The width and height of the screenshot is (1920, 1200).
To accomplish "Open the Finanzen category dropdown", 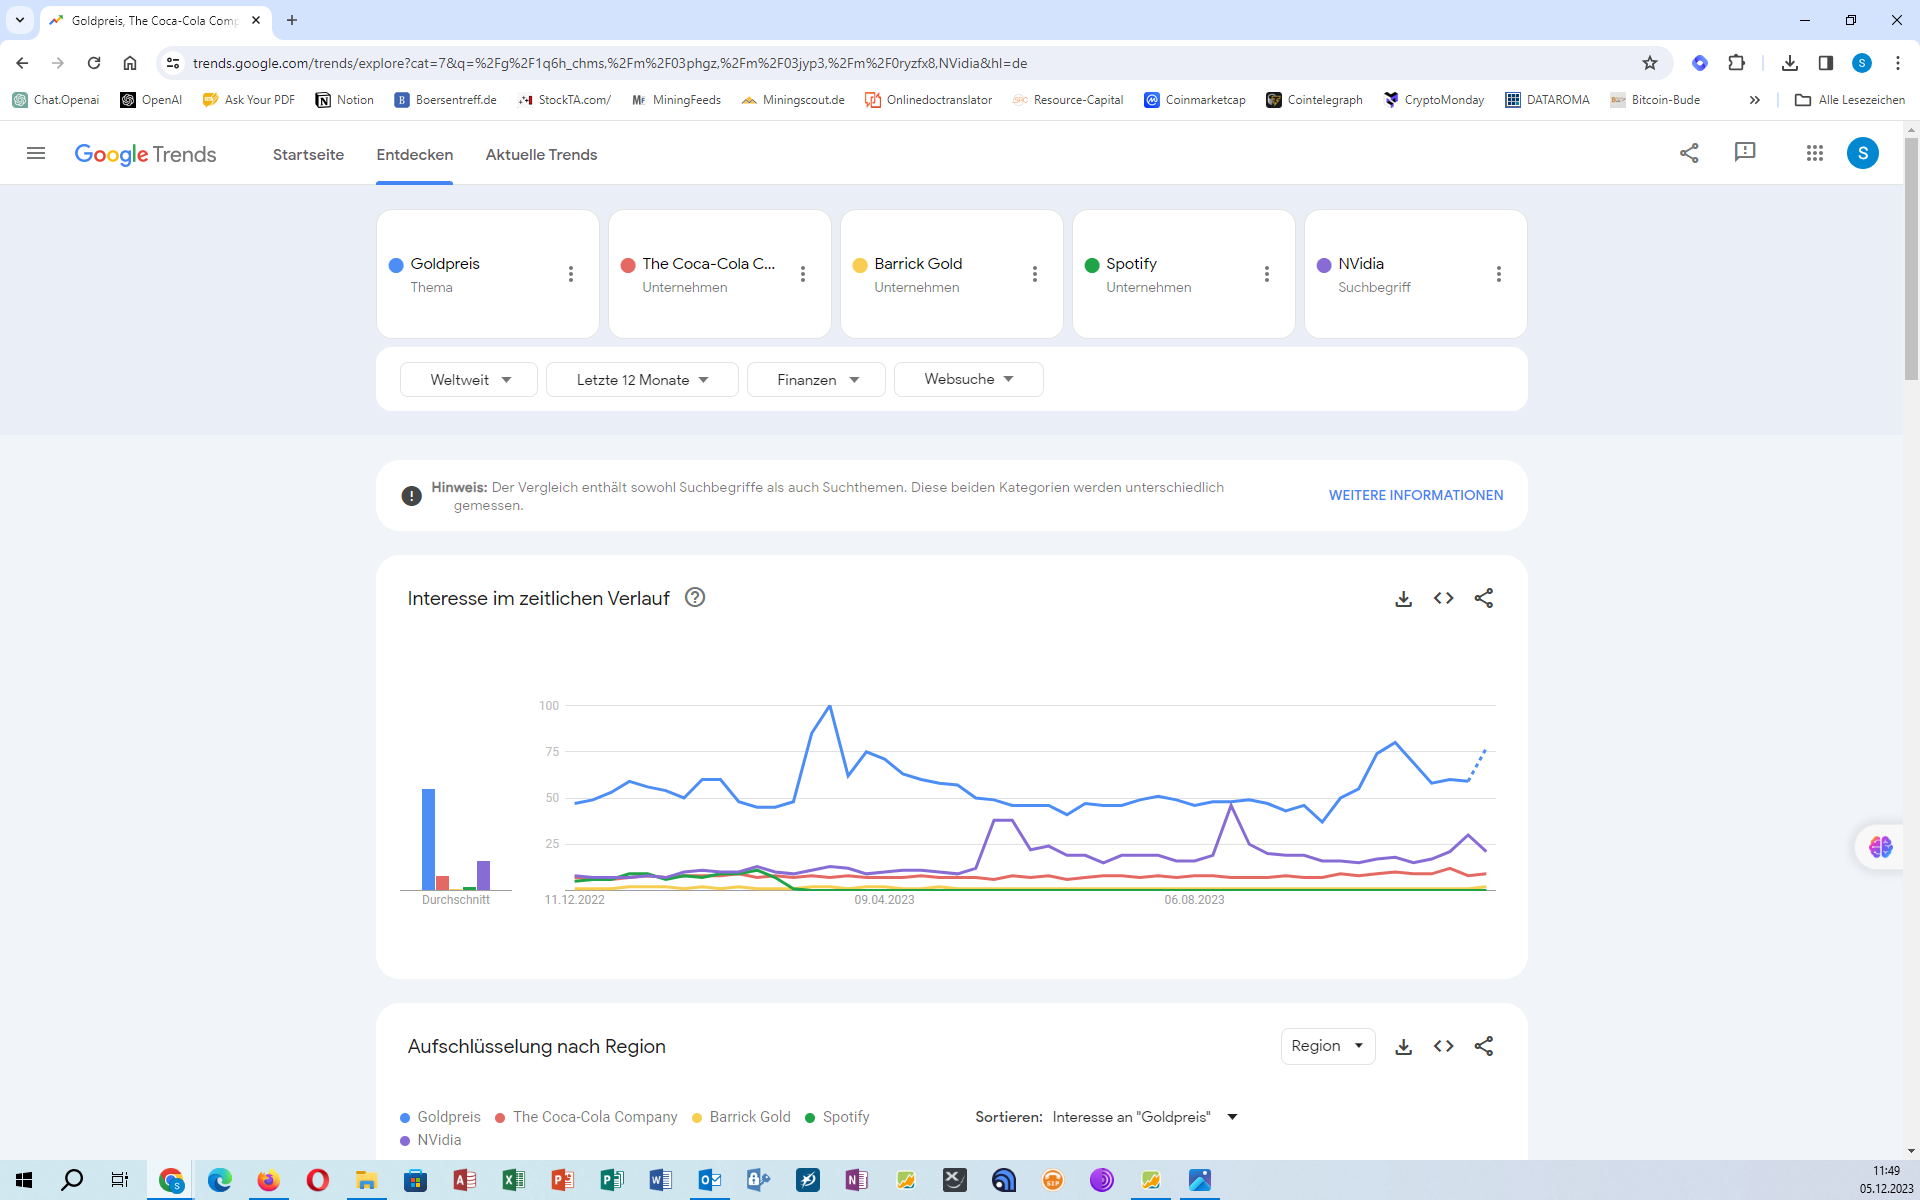I will pyautogui.click(x=816, y=380).
